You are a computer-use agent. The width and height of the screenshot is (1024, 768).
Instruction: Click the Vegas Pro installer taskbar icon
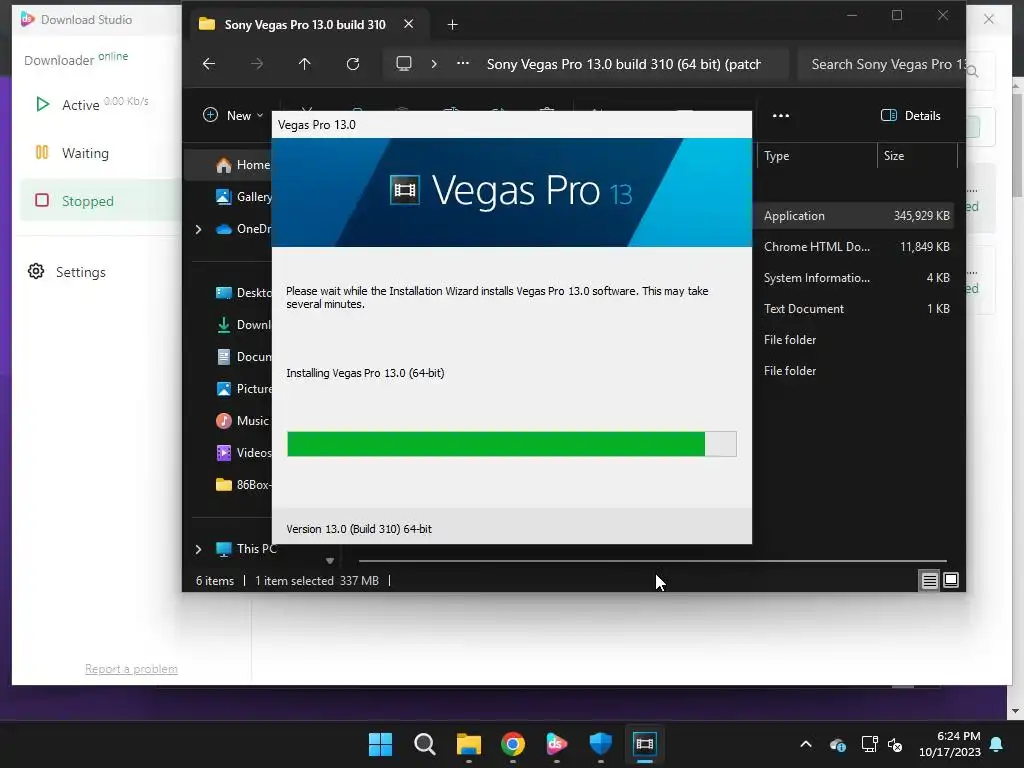click(645, 744)
